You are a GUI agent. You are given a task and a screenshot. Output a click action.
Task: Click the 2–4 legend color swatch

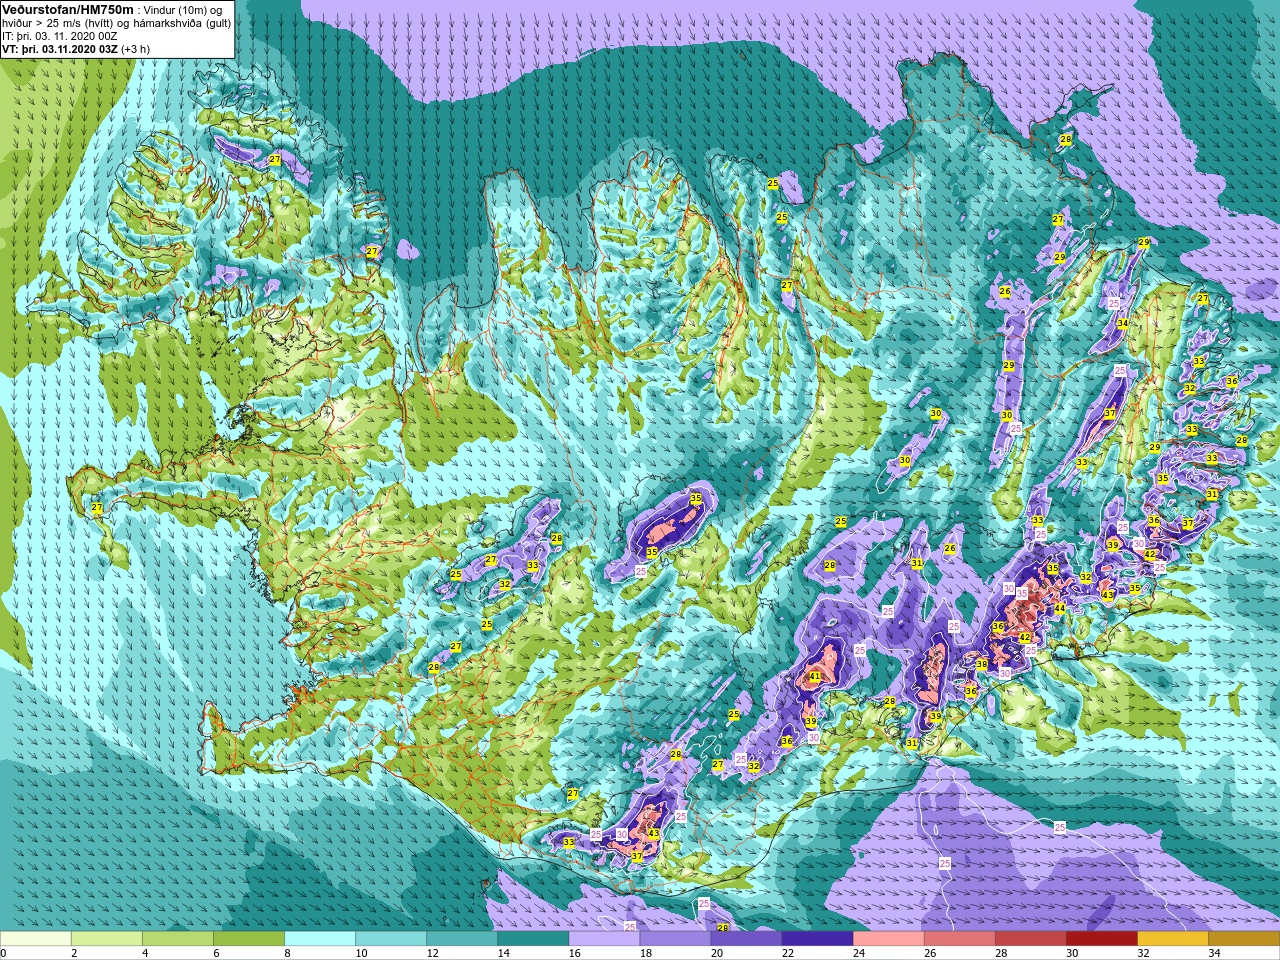pyautogui.click(x=107, y=939)
